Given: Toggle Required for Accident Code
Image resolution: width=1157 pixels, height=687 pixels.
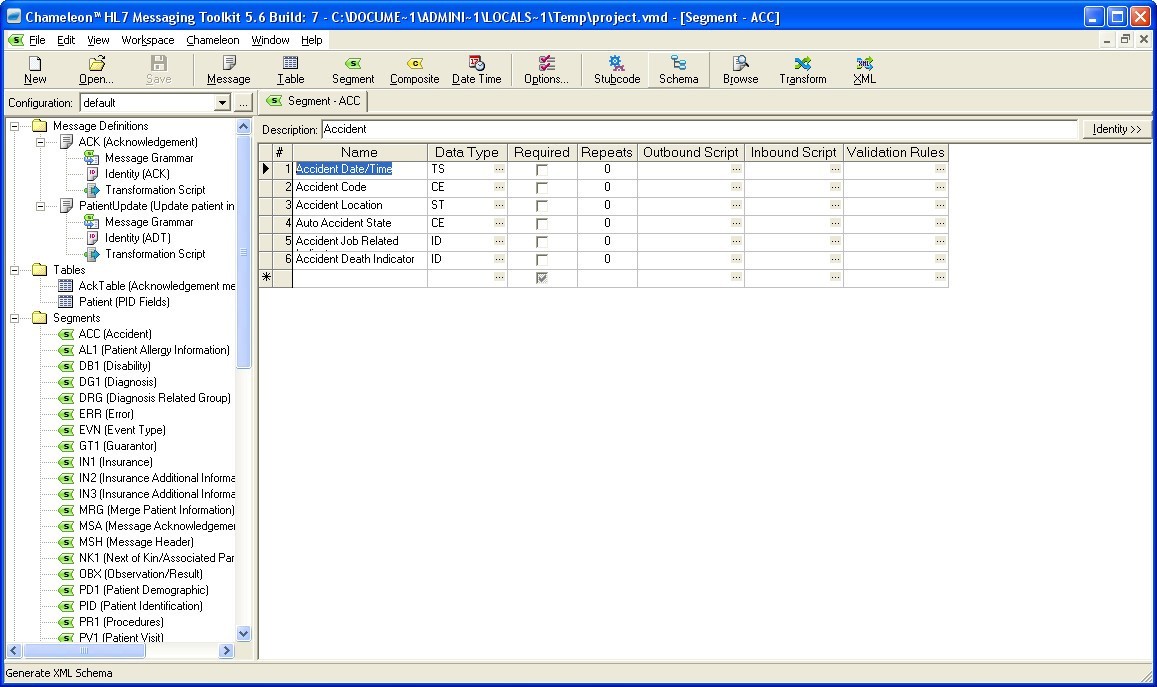Looking at the screenshot, I should (x=542, y=188).
